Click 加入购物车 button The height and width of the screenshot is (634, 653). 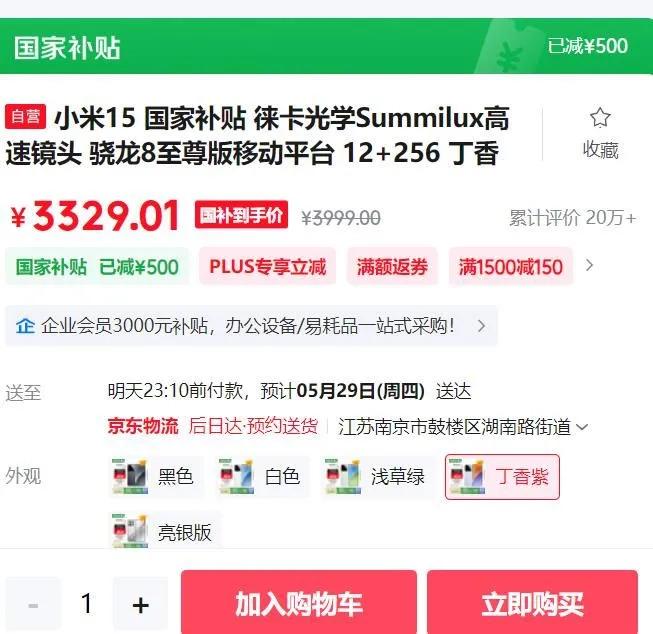pos(299,602)
